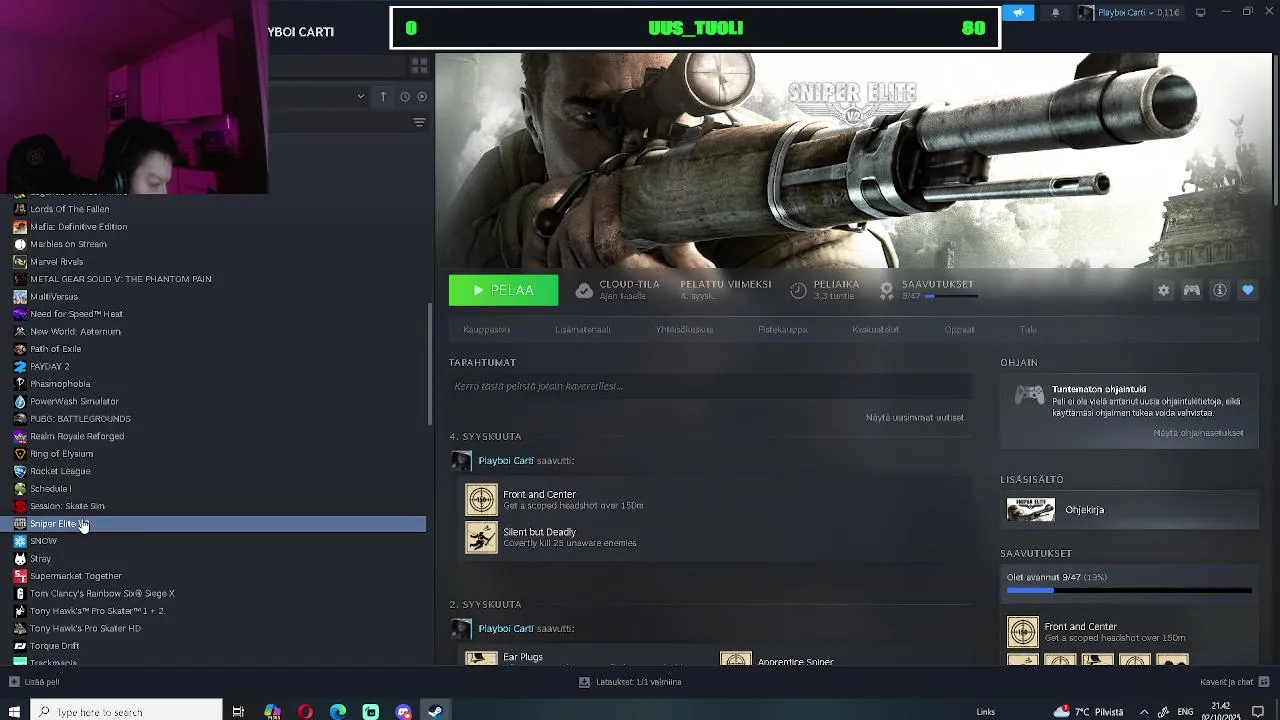Click the Peliaika clock icon
This screenshot has height=720, width=1280.
(798, 290)
